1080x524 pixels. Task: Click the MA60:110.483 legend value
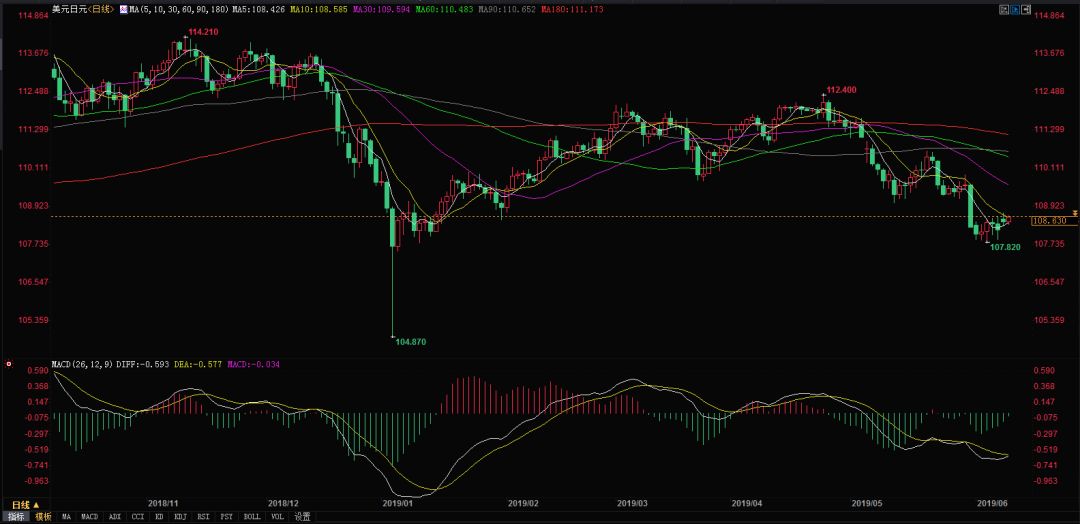(444, 10)
